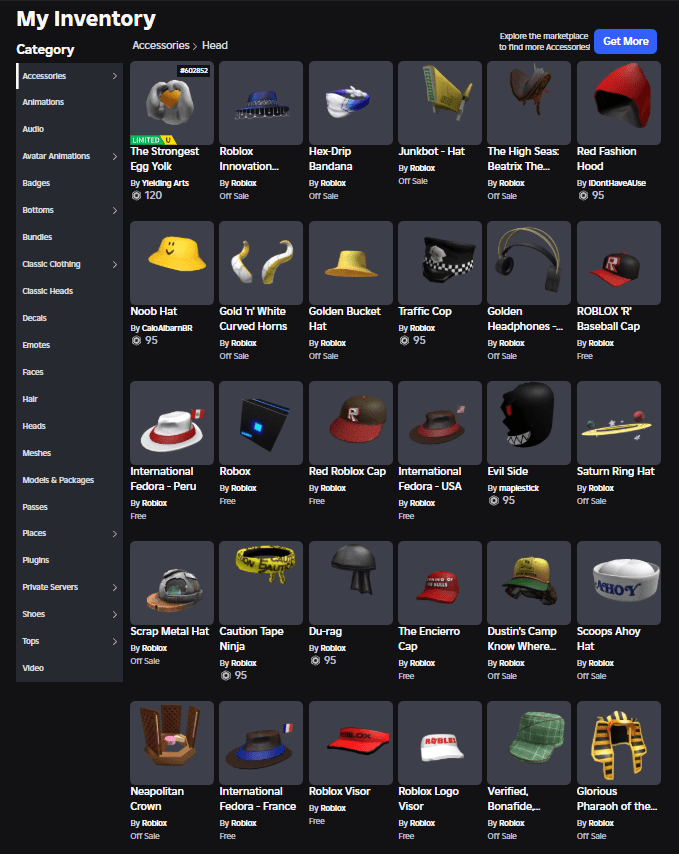This screenshot has width=679, height=854.
Task: Open the Accessories breadcrumb link
Action: point(161,45)
